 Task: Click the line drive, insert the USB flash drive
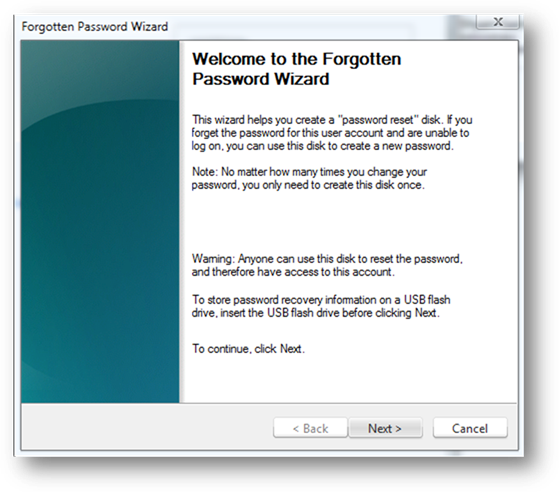click(x=316, y=313)
